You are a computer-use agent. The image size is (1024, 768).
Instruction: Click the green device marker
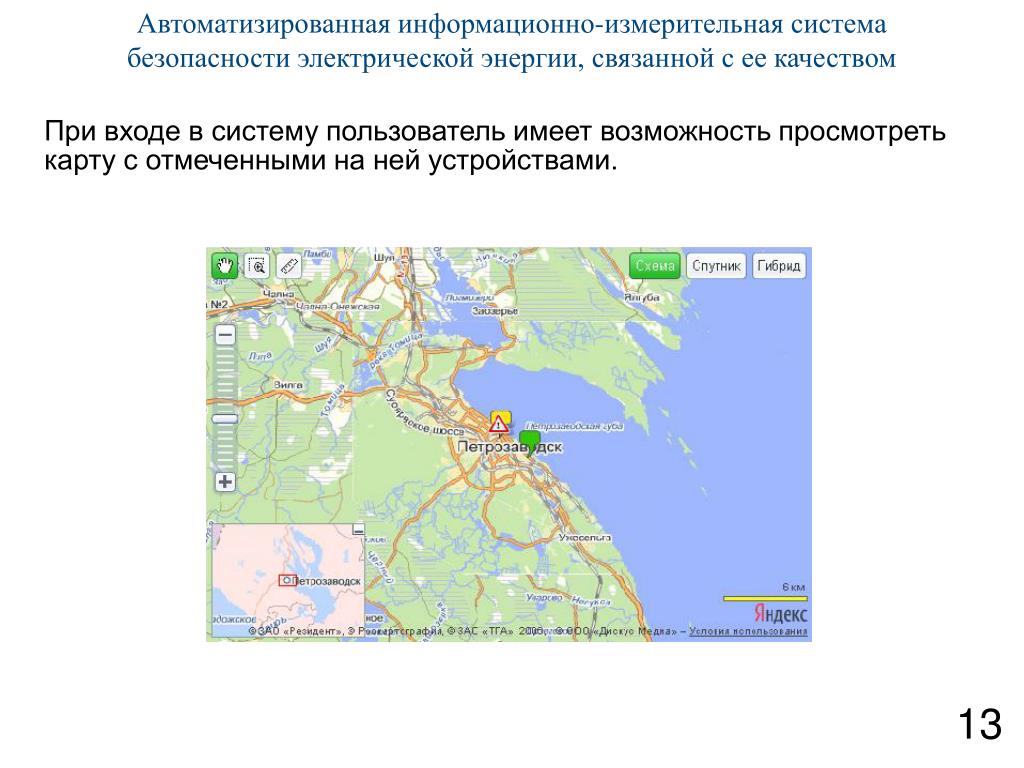click(x=529, y=441)
